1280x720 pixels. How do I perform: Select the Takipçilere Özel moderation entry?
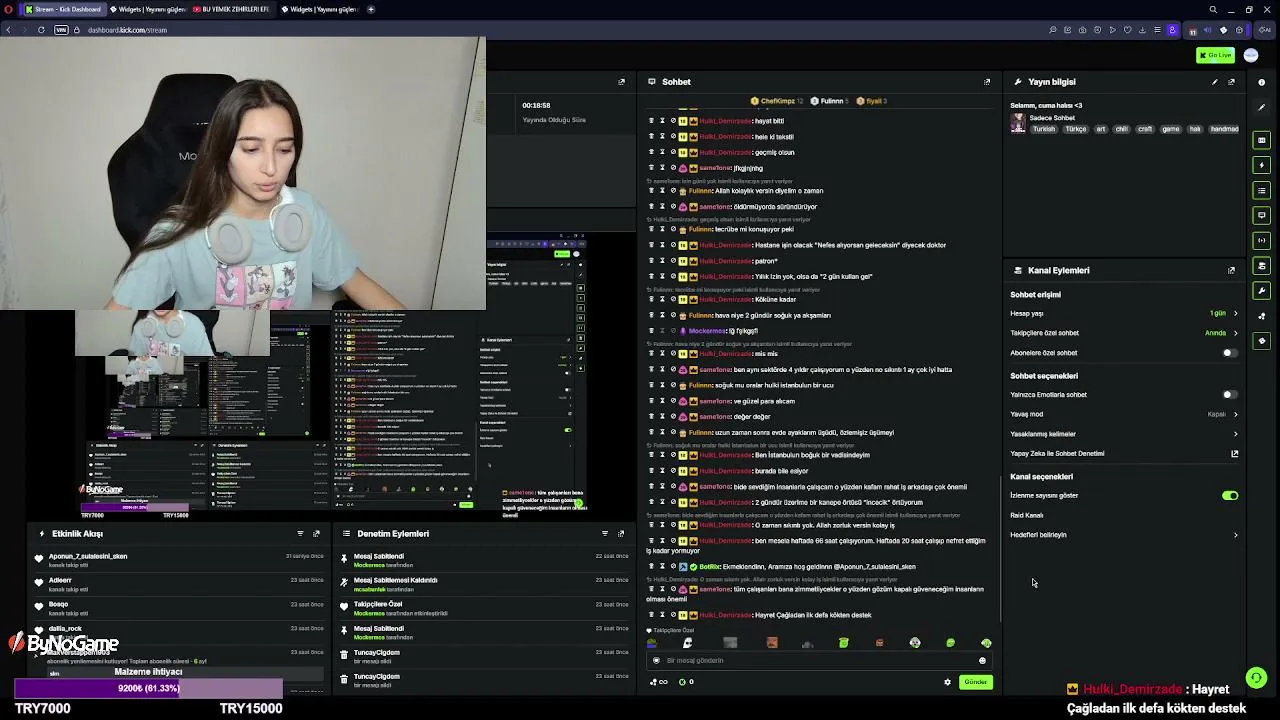point(485,608)
